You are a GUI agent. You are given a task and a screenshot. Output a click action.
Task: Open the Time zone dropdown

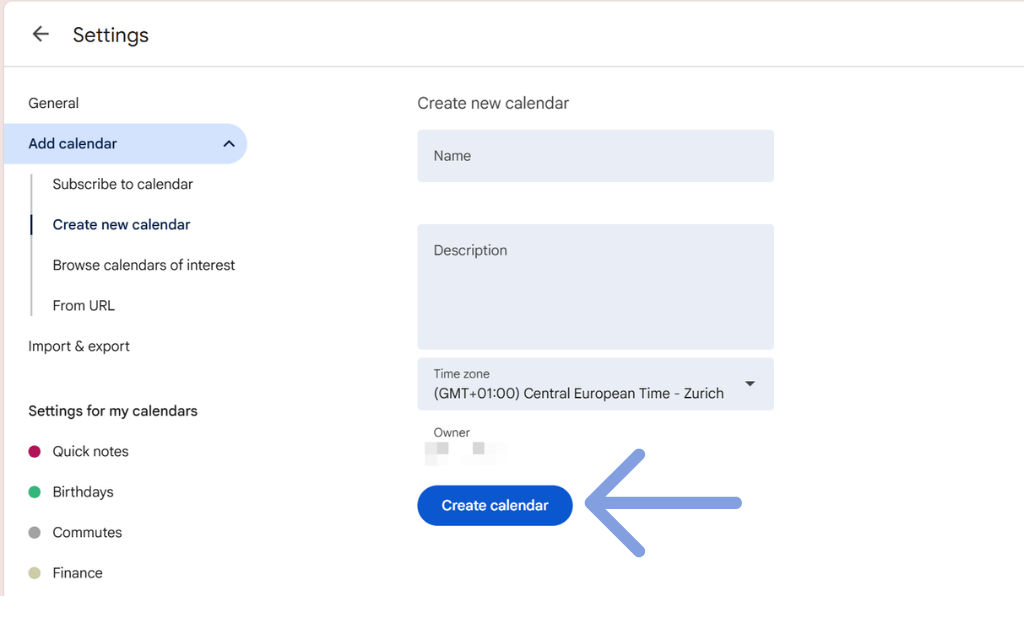pos(595,384)
